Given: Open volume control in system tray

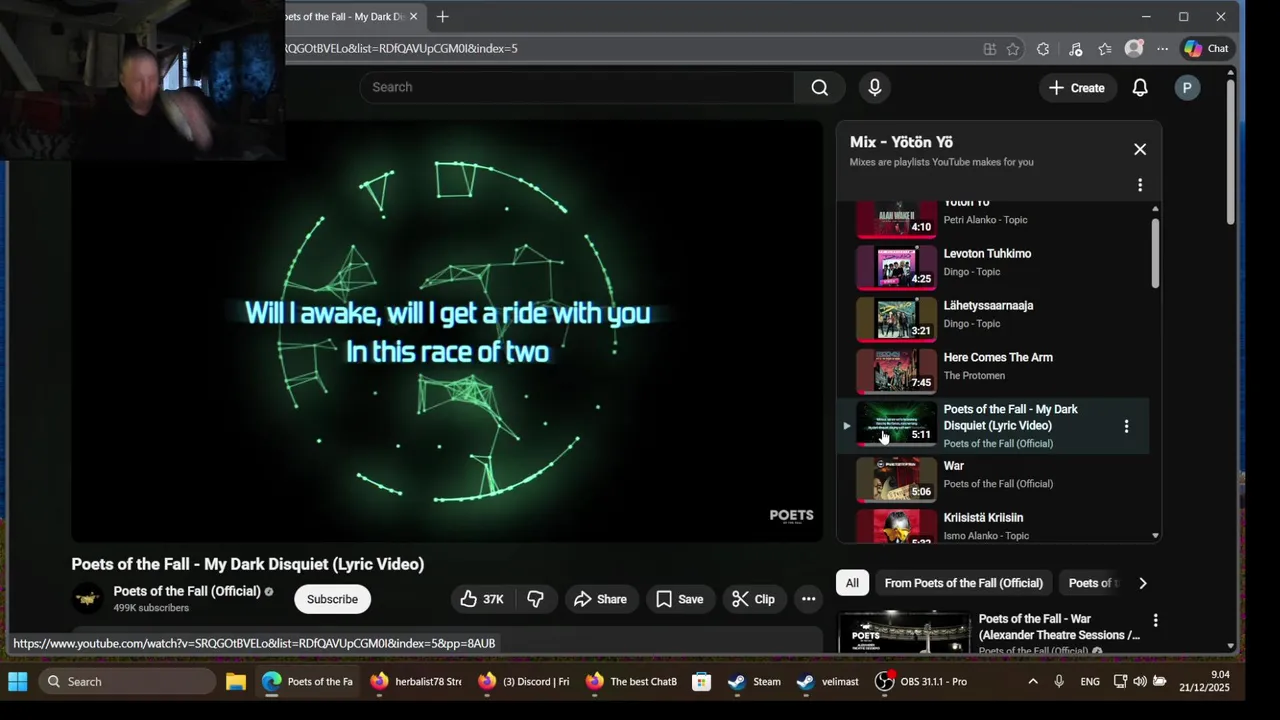Looking at the screenshot, I should click(x=1140, y=682).
